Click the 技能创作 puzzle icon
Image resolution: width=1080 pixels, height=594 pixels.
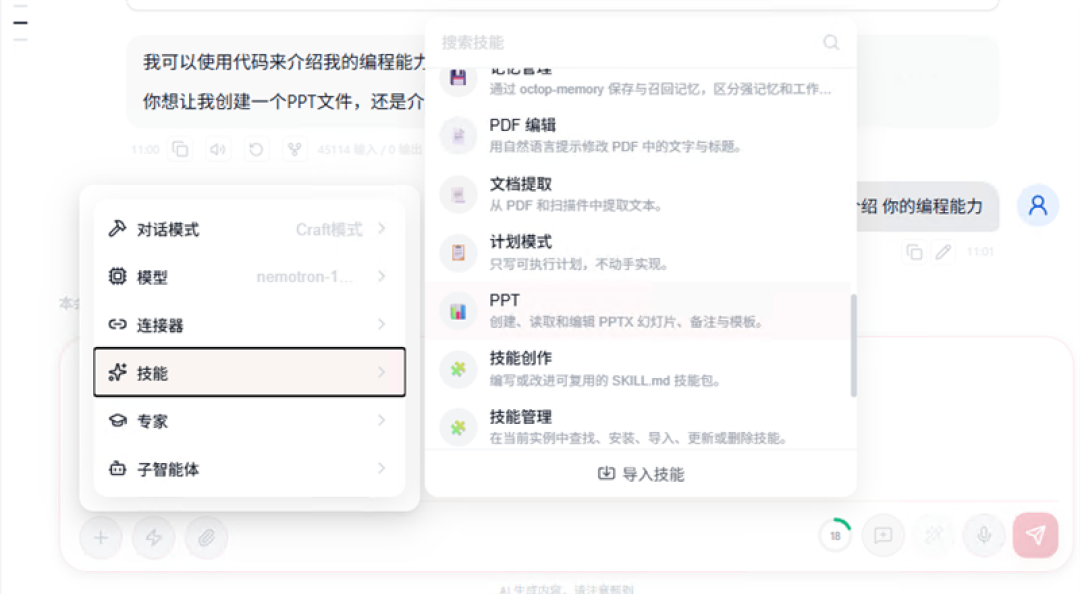click(x=458, y=369)
